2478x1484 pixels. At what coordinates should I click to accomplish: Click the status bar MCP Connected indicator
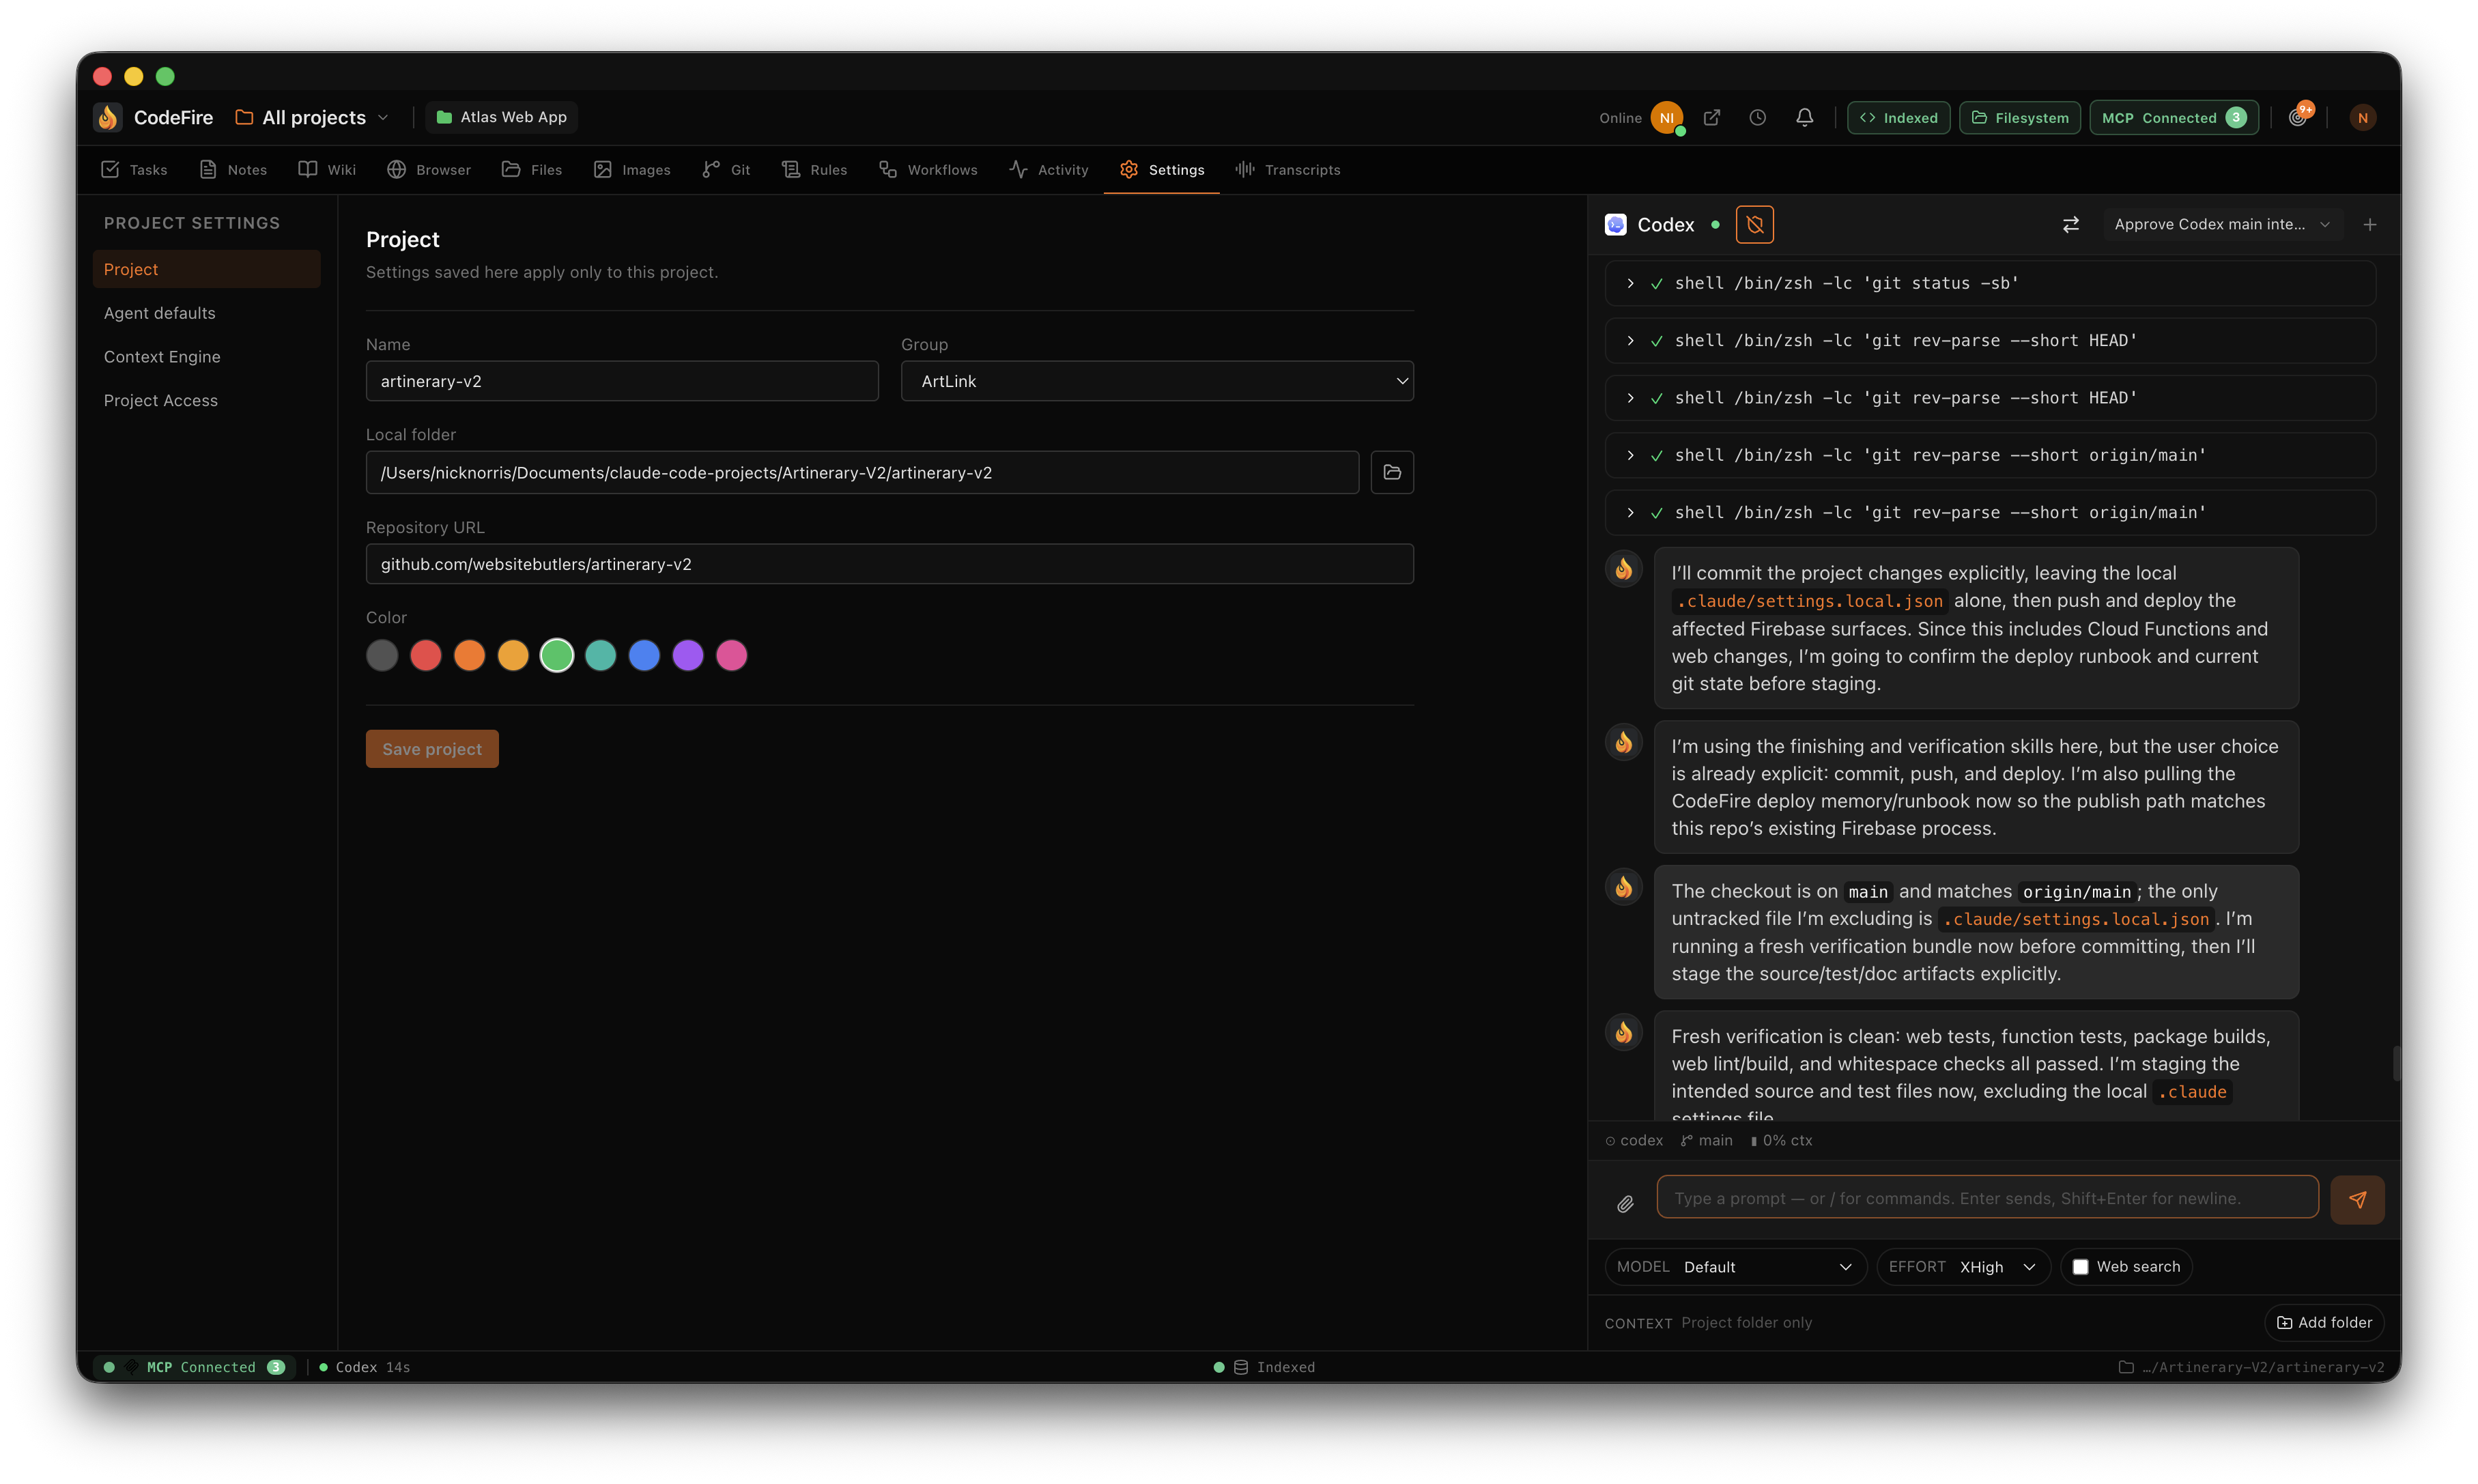[194, 1367]
